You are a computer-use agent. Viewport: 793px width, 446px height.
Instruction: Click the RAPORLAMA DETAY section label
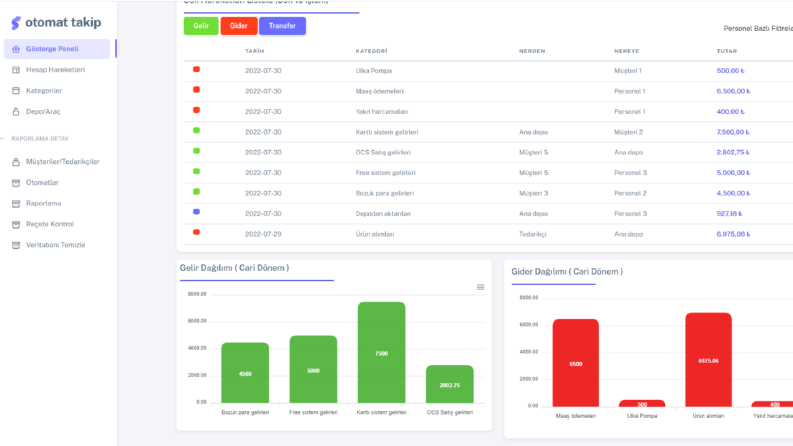click(x=40, y=139)
